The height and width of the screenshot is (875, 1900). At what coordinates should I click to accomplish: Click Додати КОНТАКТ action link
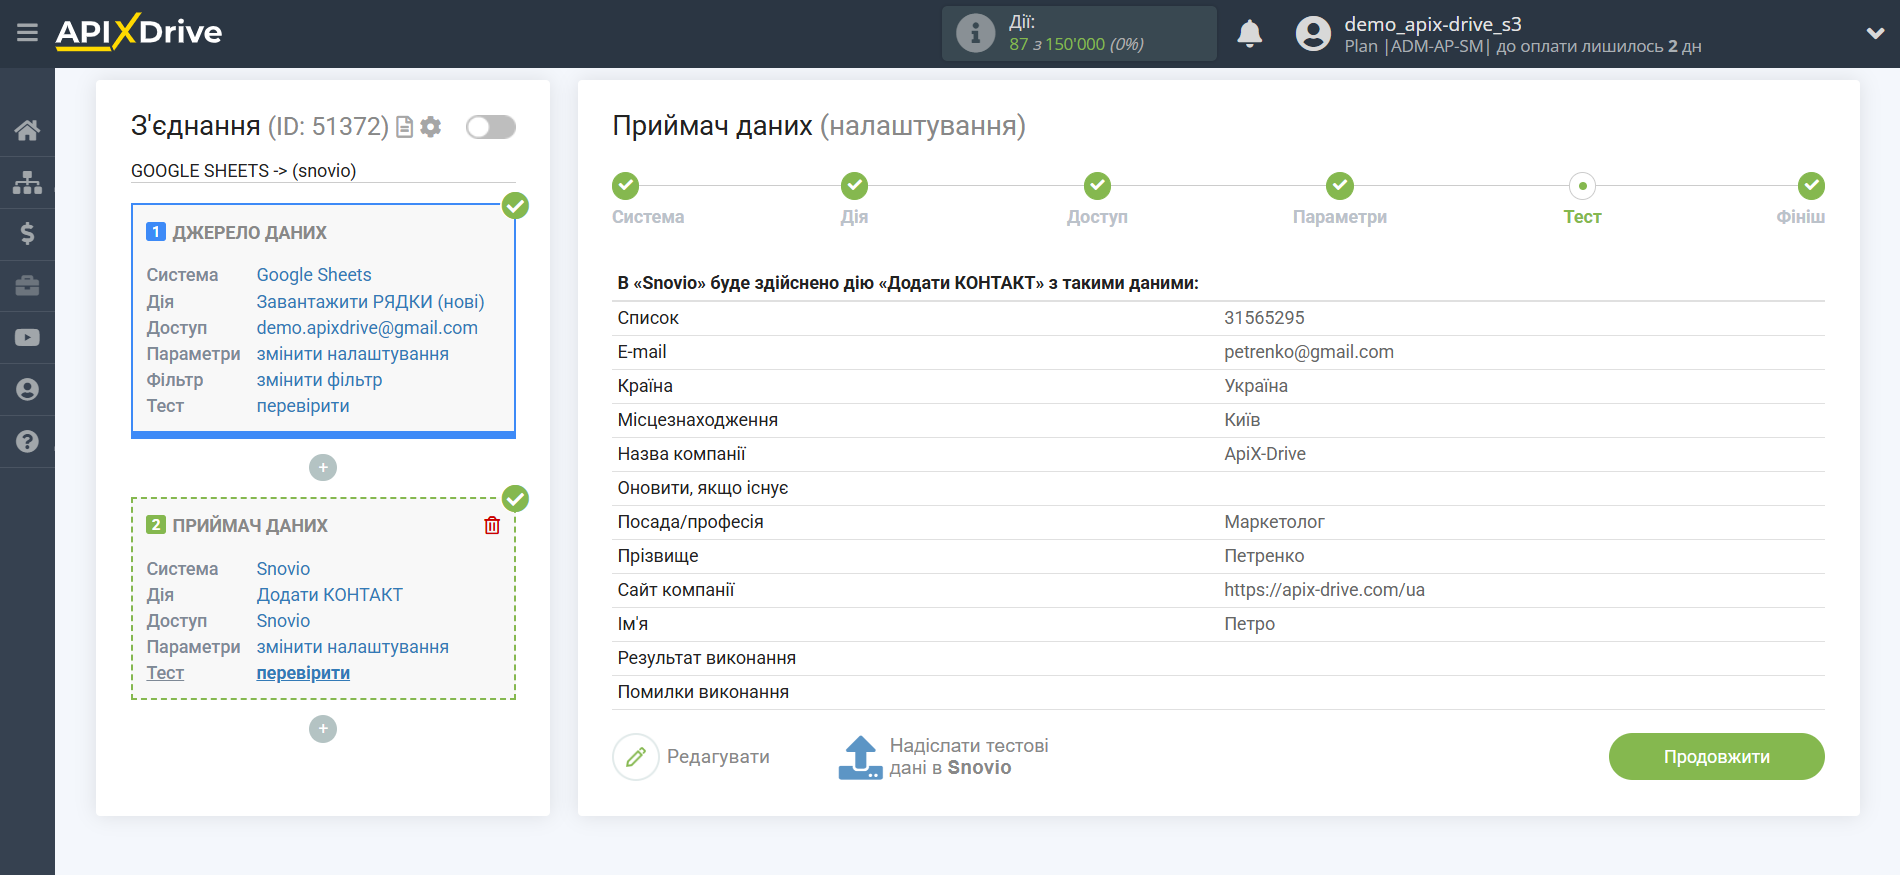click(329, 595)
